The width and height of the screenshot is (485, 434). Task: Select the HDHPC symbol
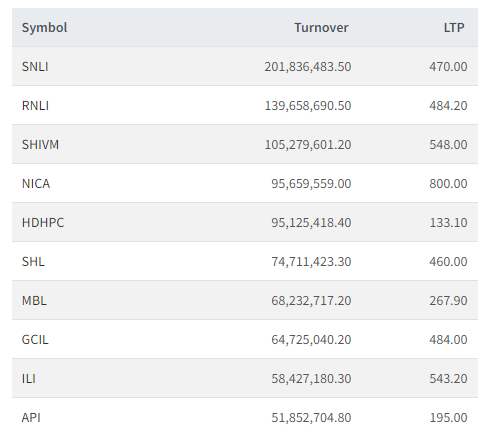[x=43, y=223]
